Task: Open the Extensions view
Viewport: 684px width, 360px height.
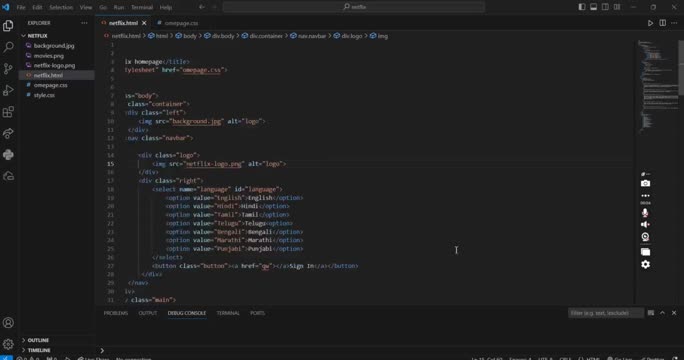Action: pos(8,112)
